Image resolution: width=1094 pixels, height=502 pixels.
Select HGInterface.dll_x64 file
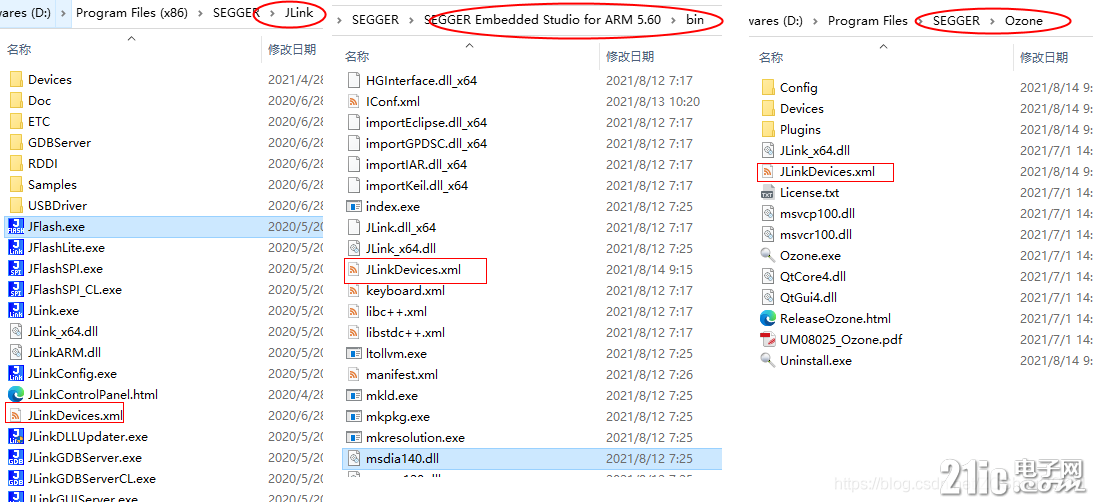point(421,81)
